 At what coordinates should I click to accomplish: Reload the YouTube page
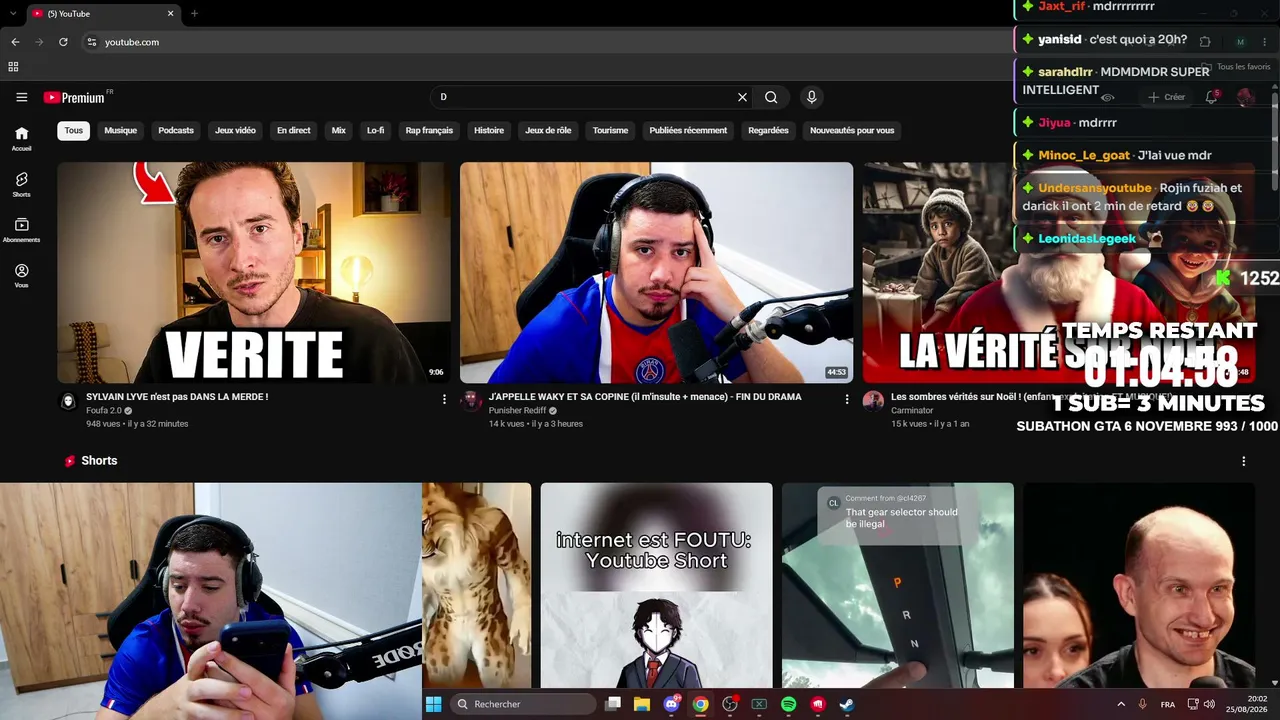click(63, 42)
